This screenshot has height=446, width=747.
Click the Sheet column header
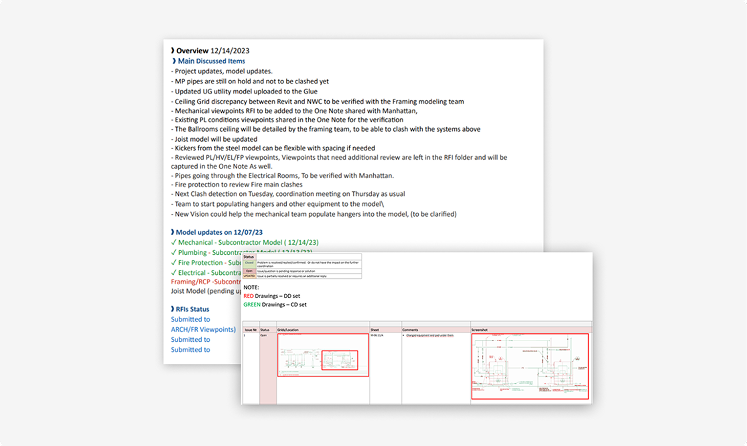point(375,328)
